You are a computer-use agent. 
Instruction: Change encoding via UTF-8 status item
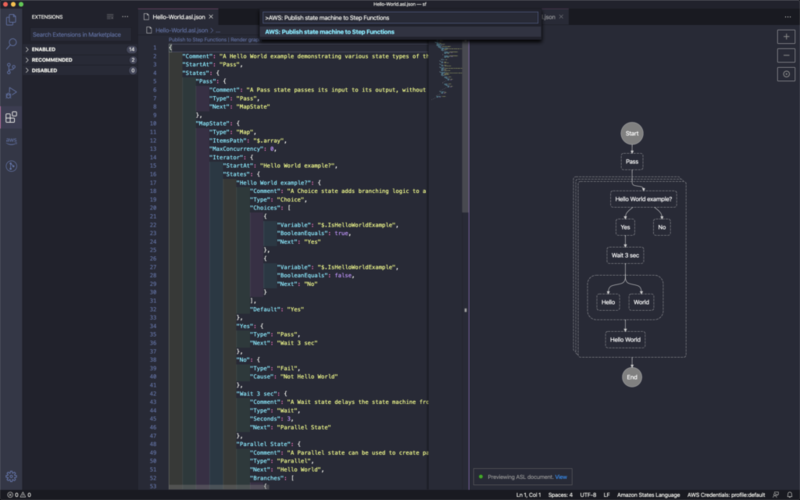(588, 494)
